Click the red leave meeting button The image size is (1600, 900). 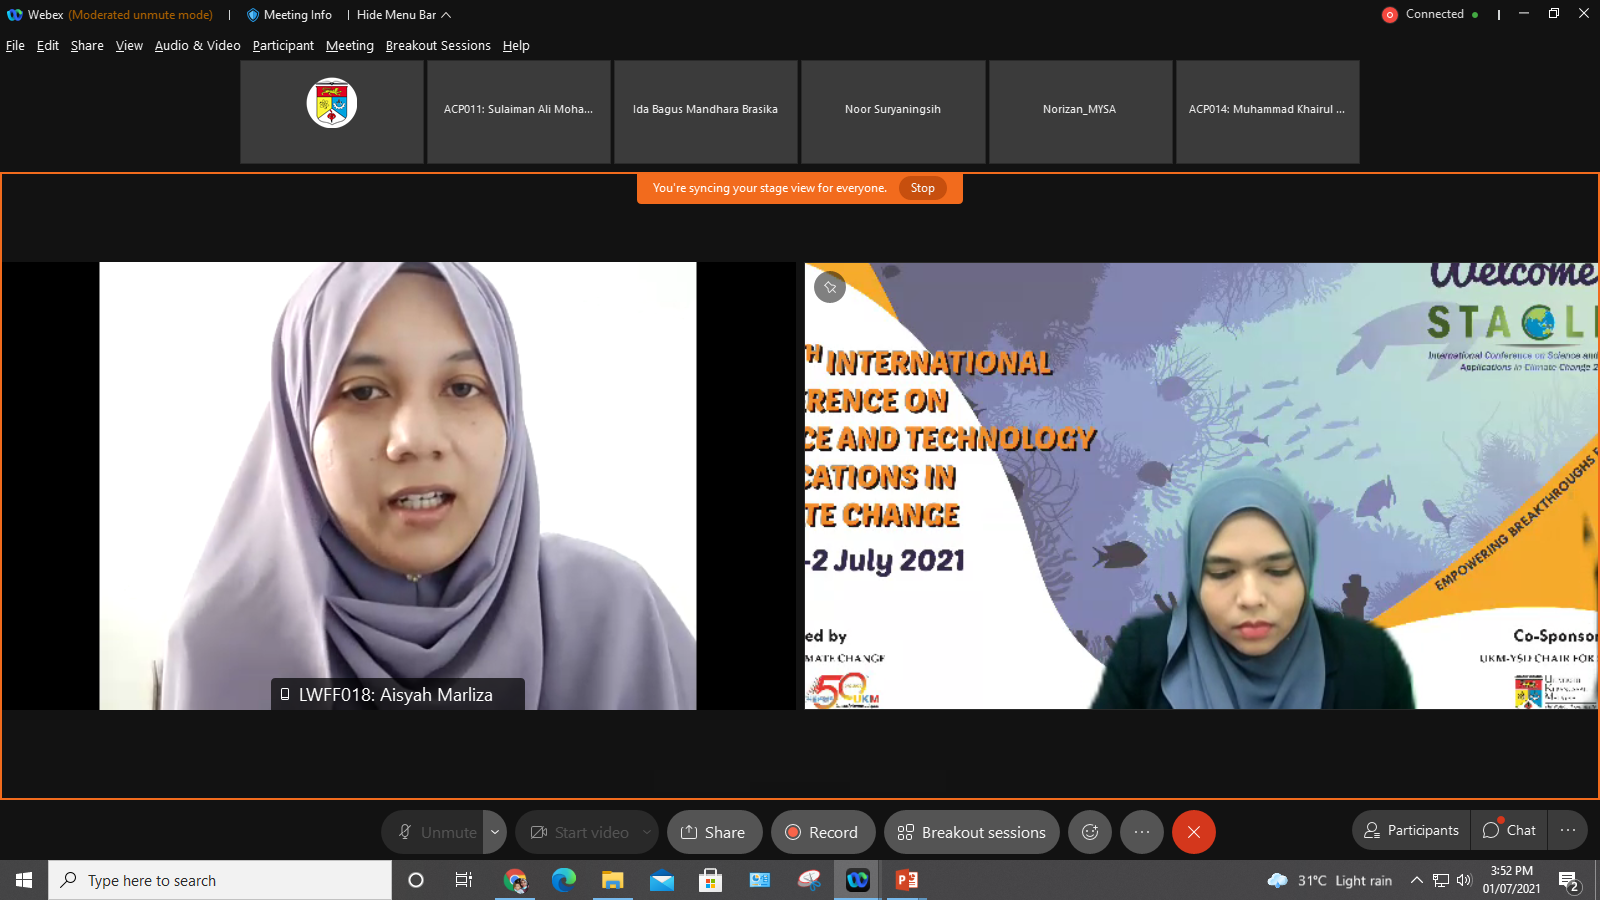1193,832
